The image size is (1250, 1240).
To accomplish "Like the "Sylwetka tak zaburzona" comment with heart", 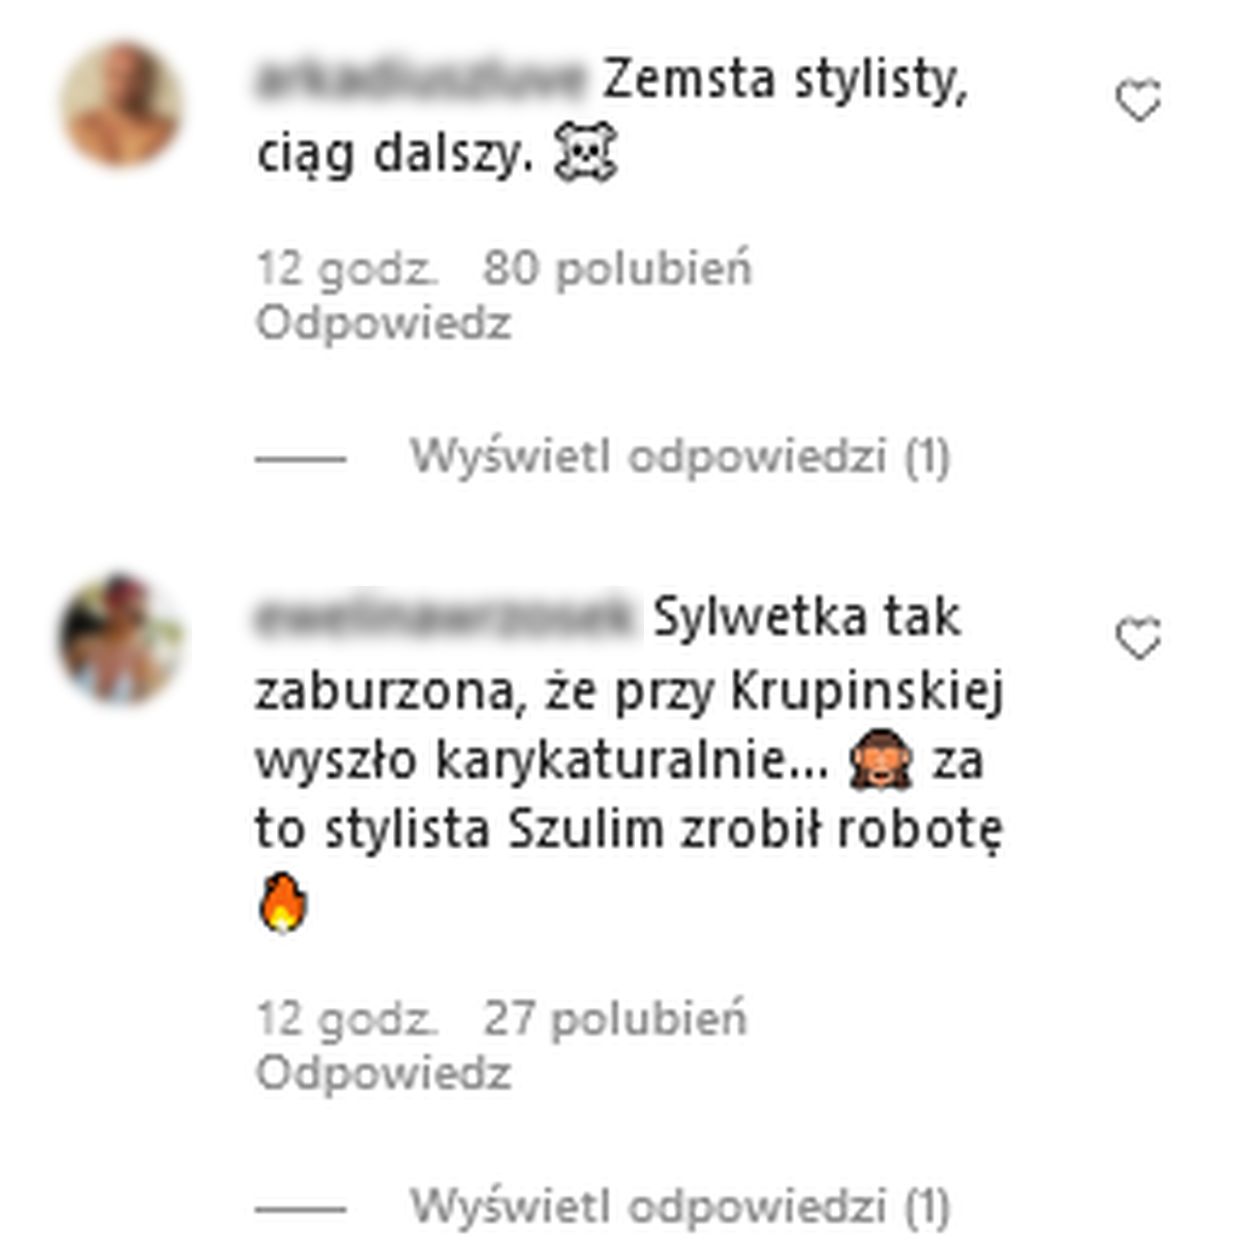I will pyautogui.click(x=1138, y=638).
